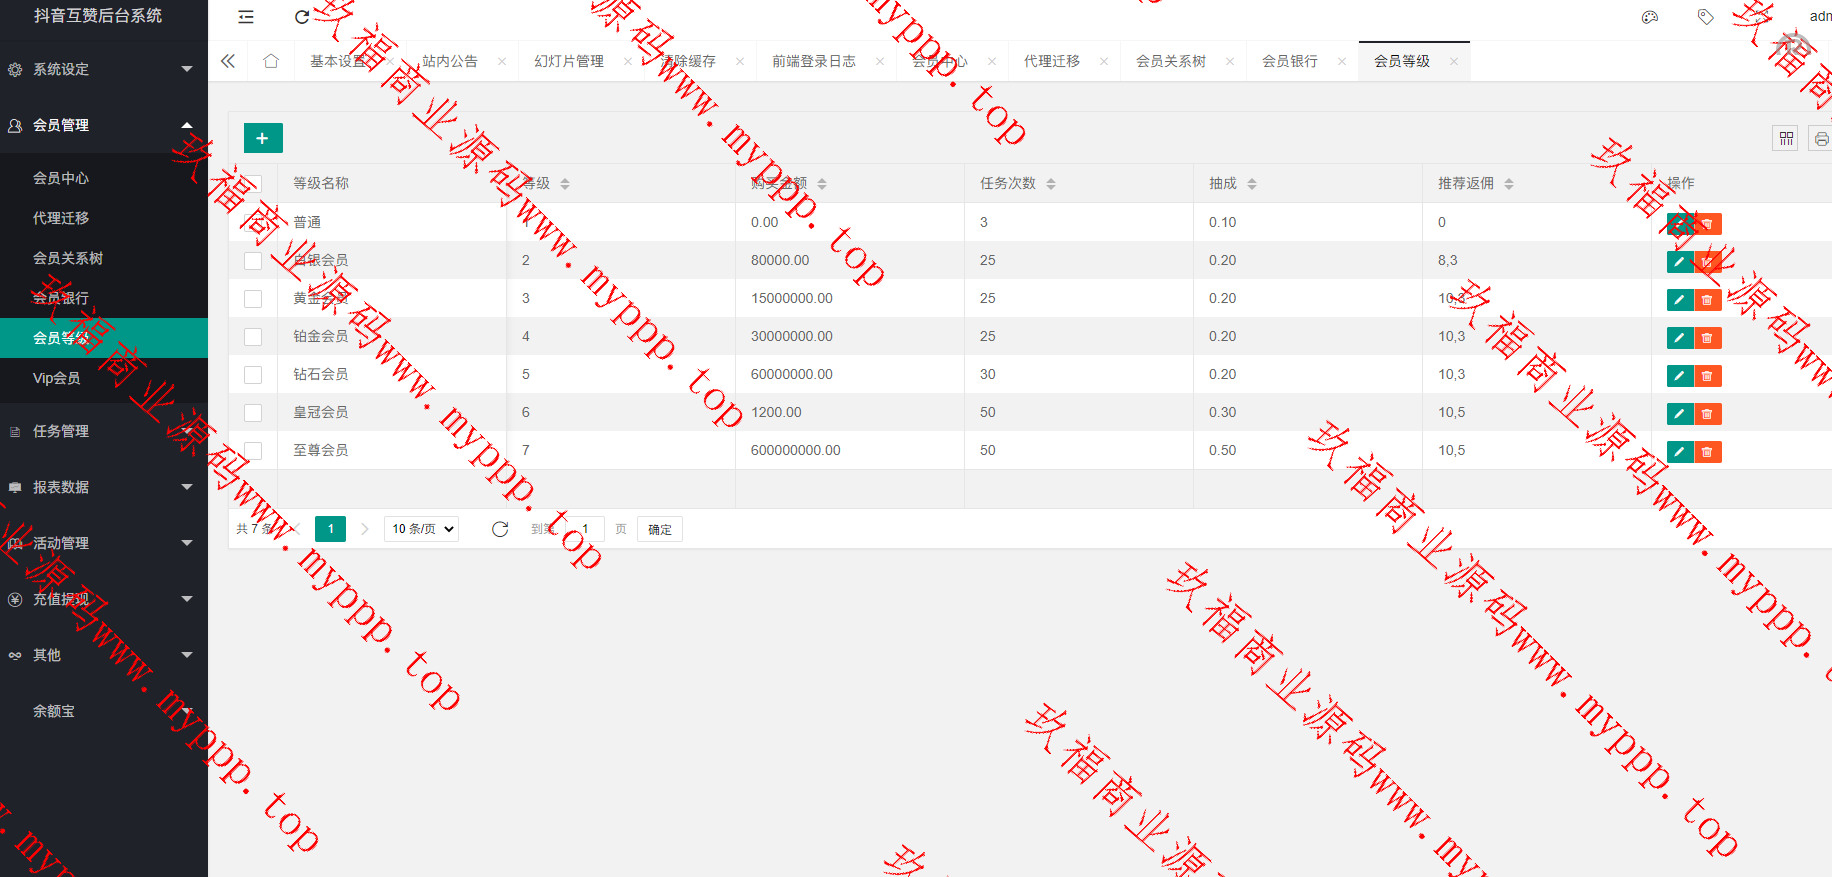Expand the 报表数据 sidebar section
1832x877 pixels.
tap(100, 487)
